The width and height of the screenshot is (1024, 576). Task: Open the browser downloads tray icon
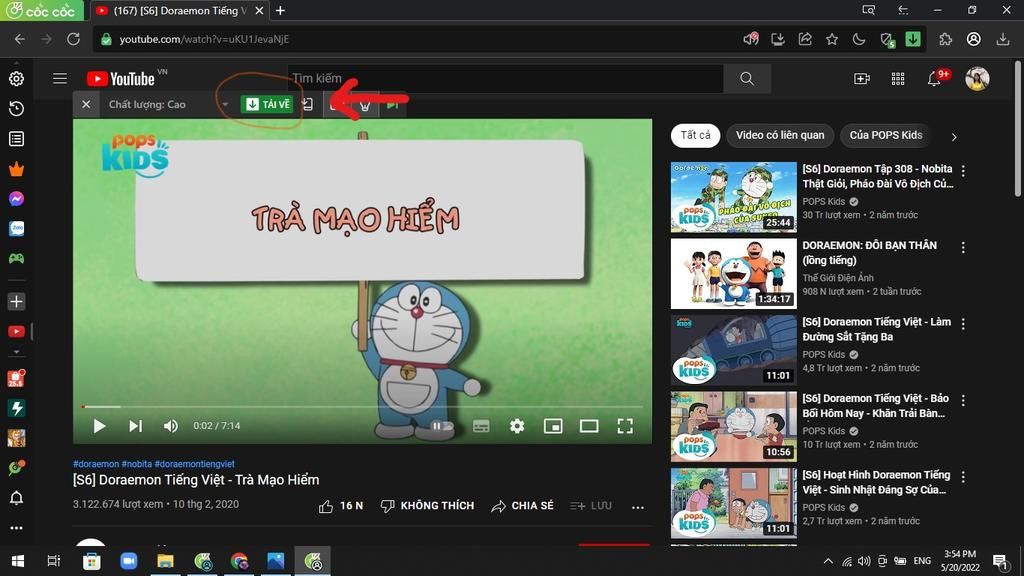pos(1003,39)
